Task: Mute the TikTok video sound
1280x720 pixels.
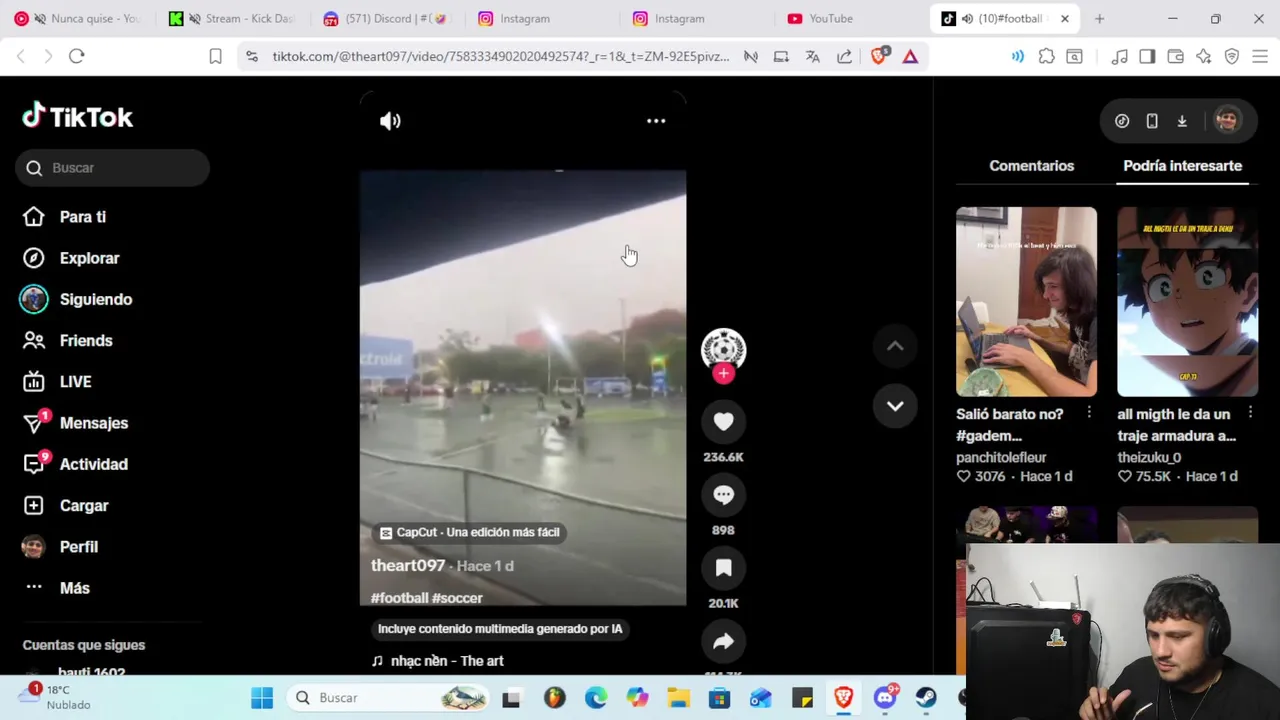Action: (x=390, y=121)
